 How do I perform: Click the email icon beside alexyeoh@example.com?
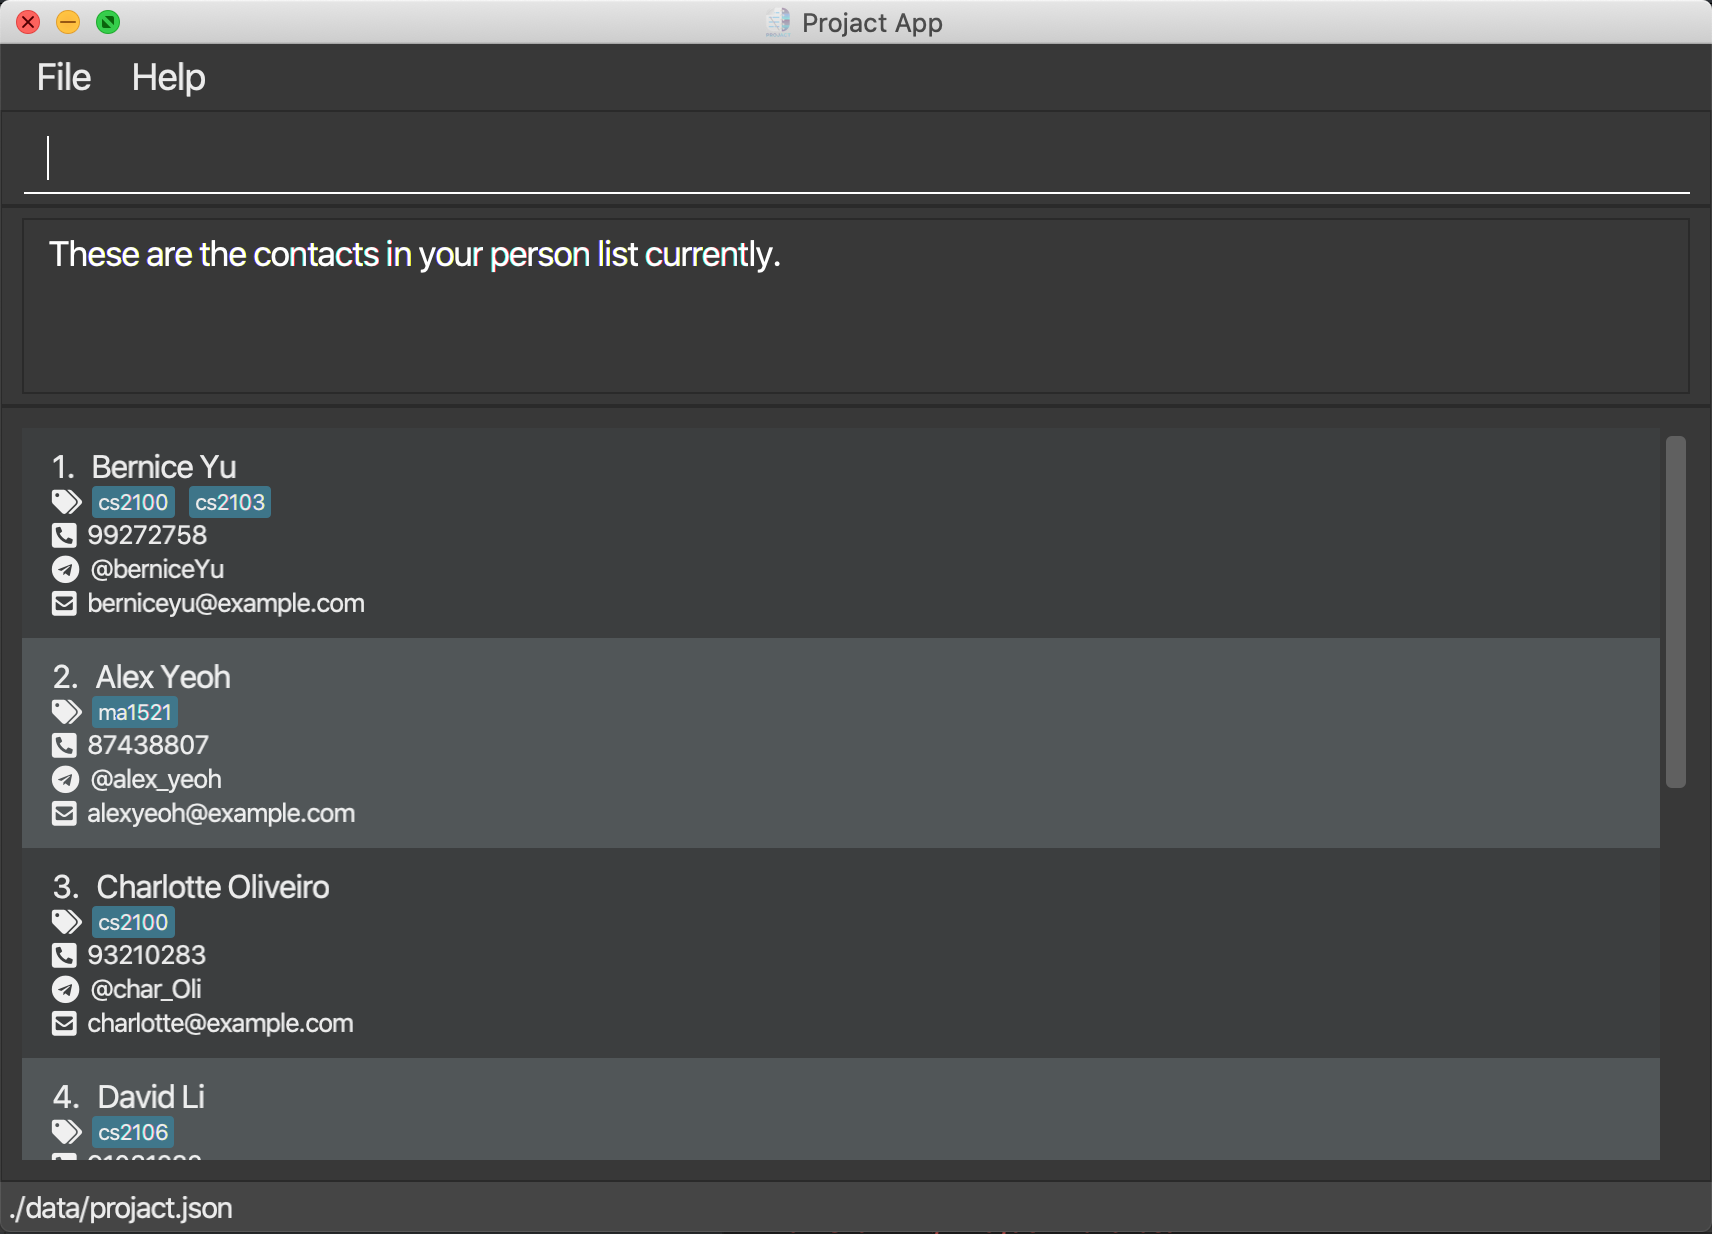click(64, 813)
